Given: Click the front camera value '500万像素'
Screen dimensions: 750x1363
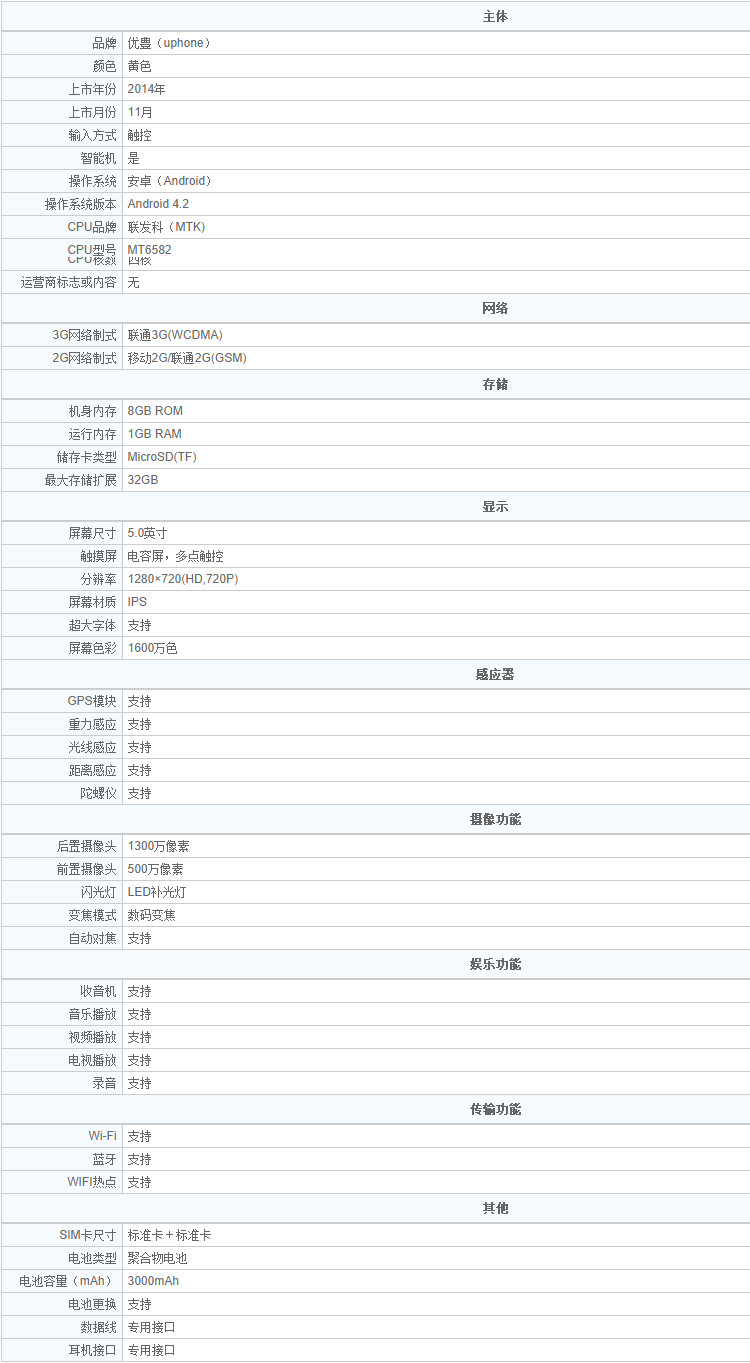Looking at the screenshot, I should click(x=156, y=869).
